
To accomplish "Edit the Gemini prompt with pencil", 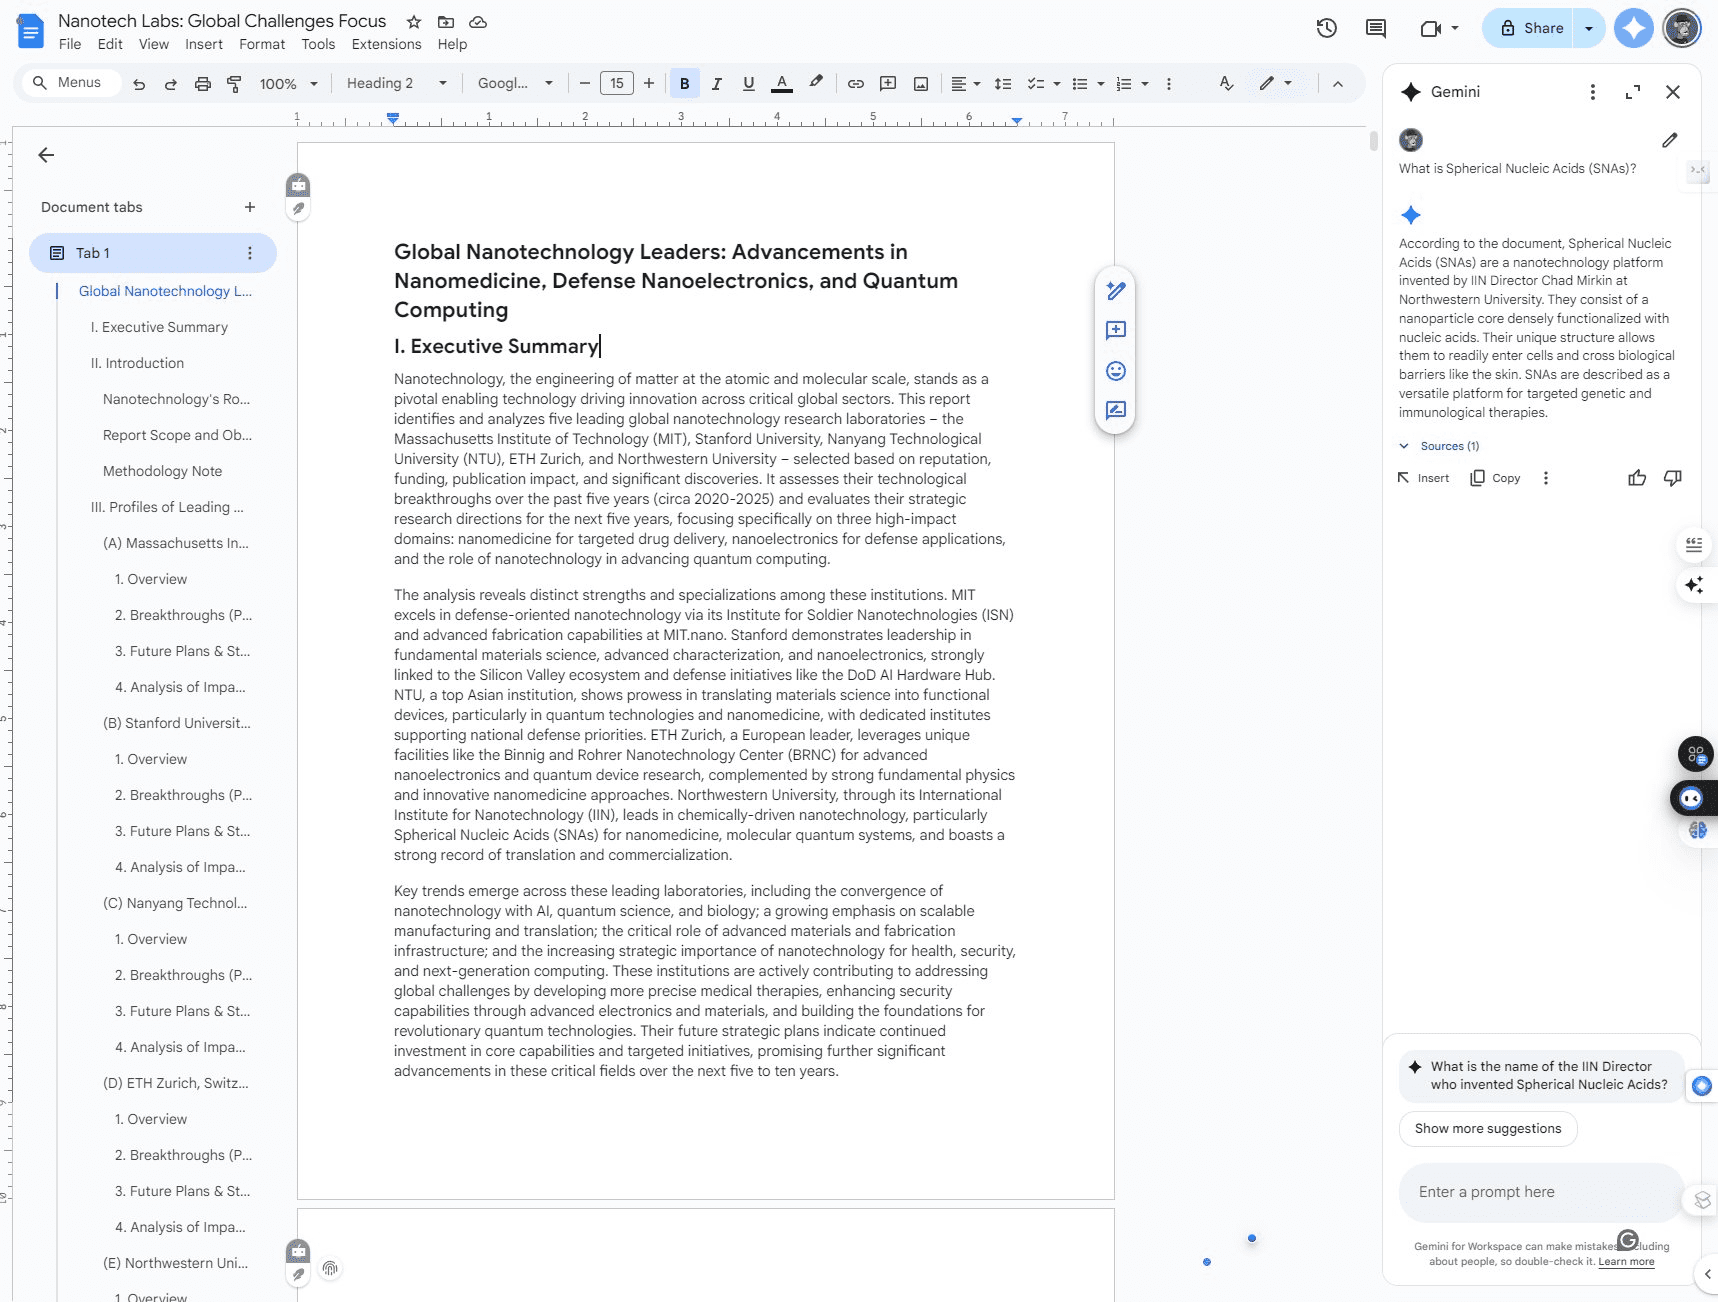I will (1670, 140).
